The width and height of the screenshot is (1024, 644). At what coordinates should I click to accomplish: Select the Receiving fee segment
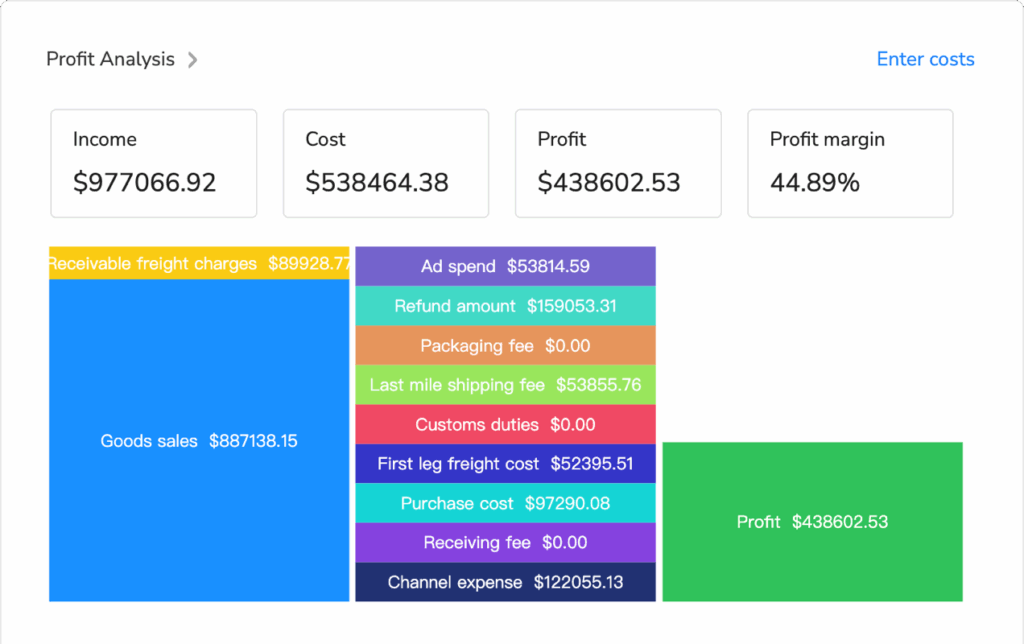(505, 543)
